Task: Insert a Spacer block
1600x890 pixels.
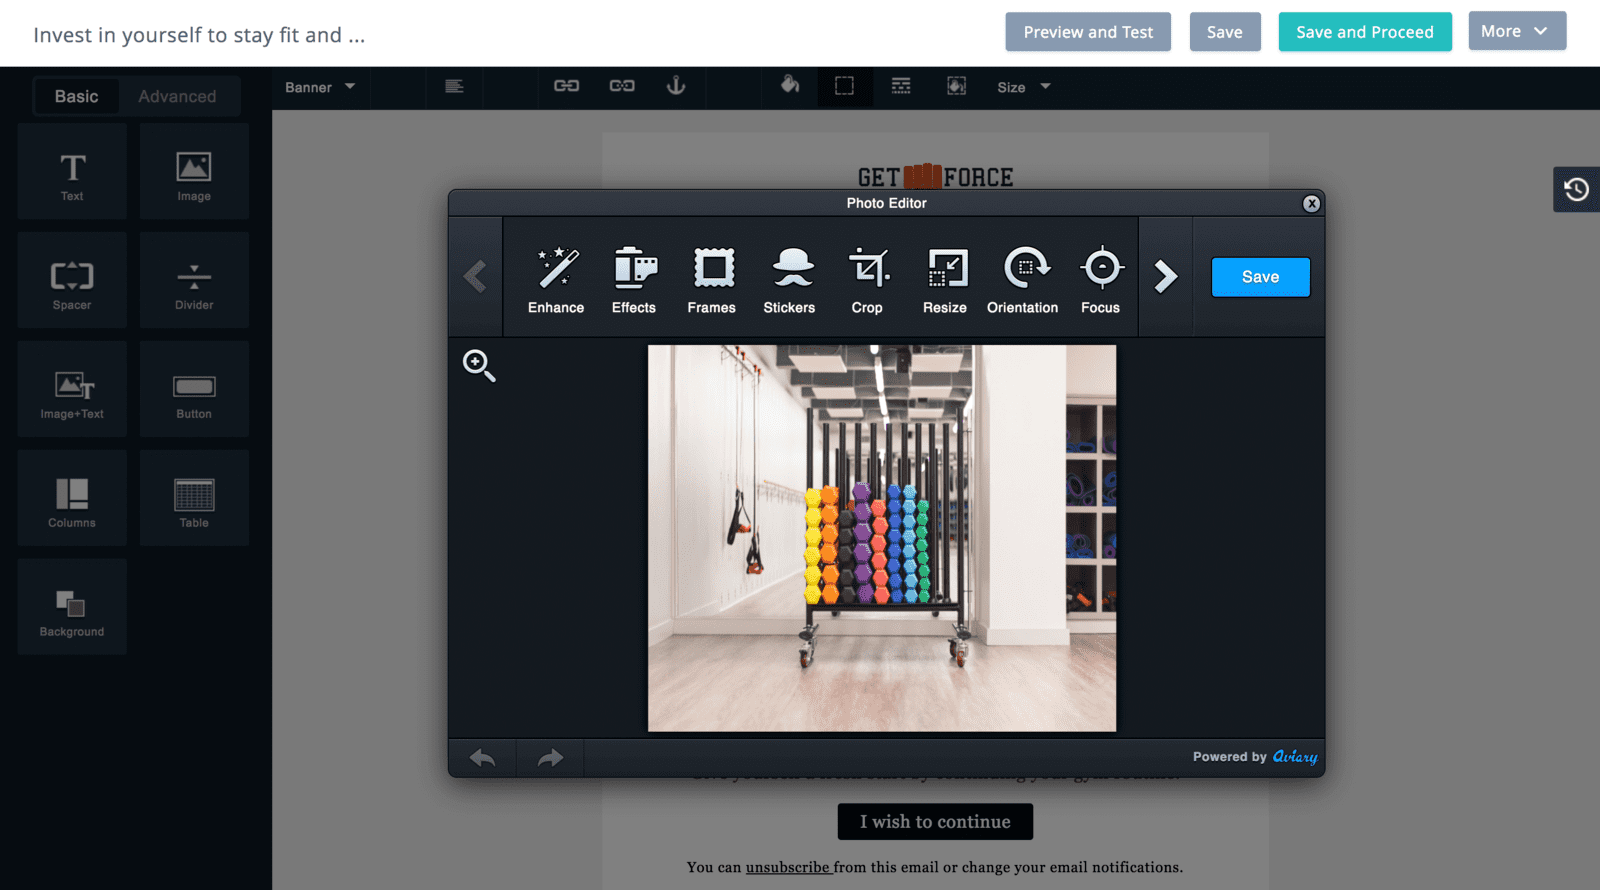Action: (72, 281)
